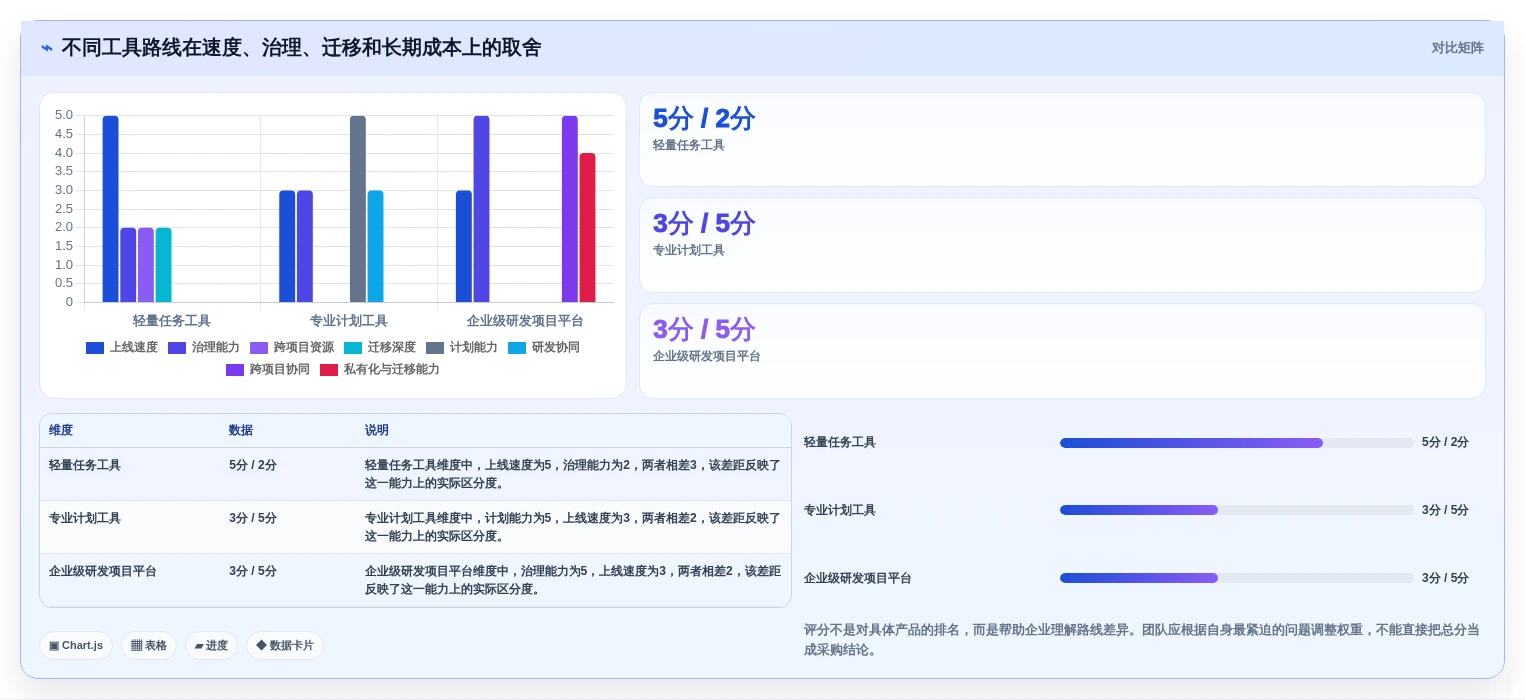1525x700 pixels.
Task: Click the 轻量任务工具 progress bar
Action: pyautogui.click(x=1237, y=443)
